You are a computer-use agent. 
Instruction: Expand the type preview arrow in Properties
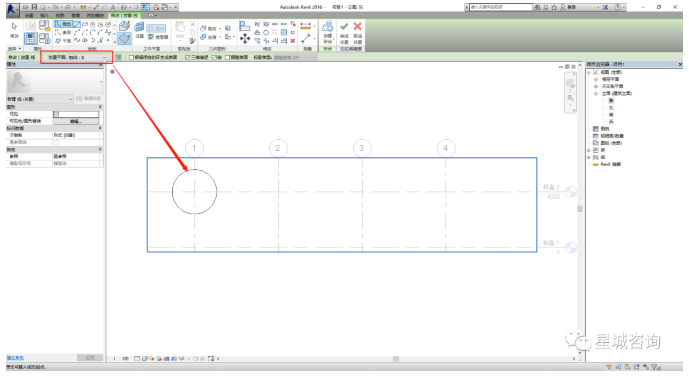tap(101, 82)
